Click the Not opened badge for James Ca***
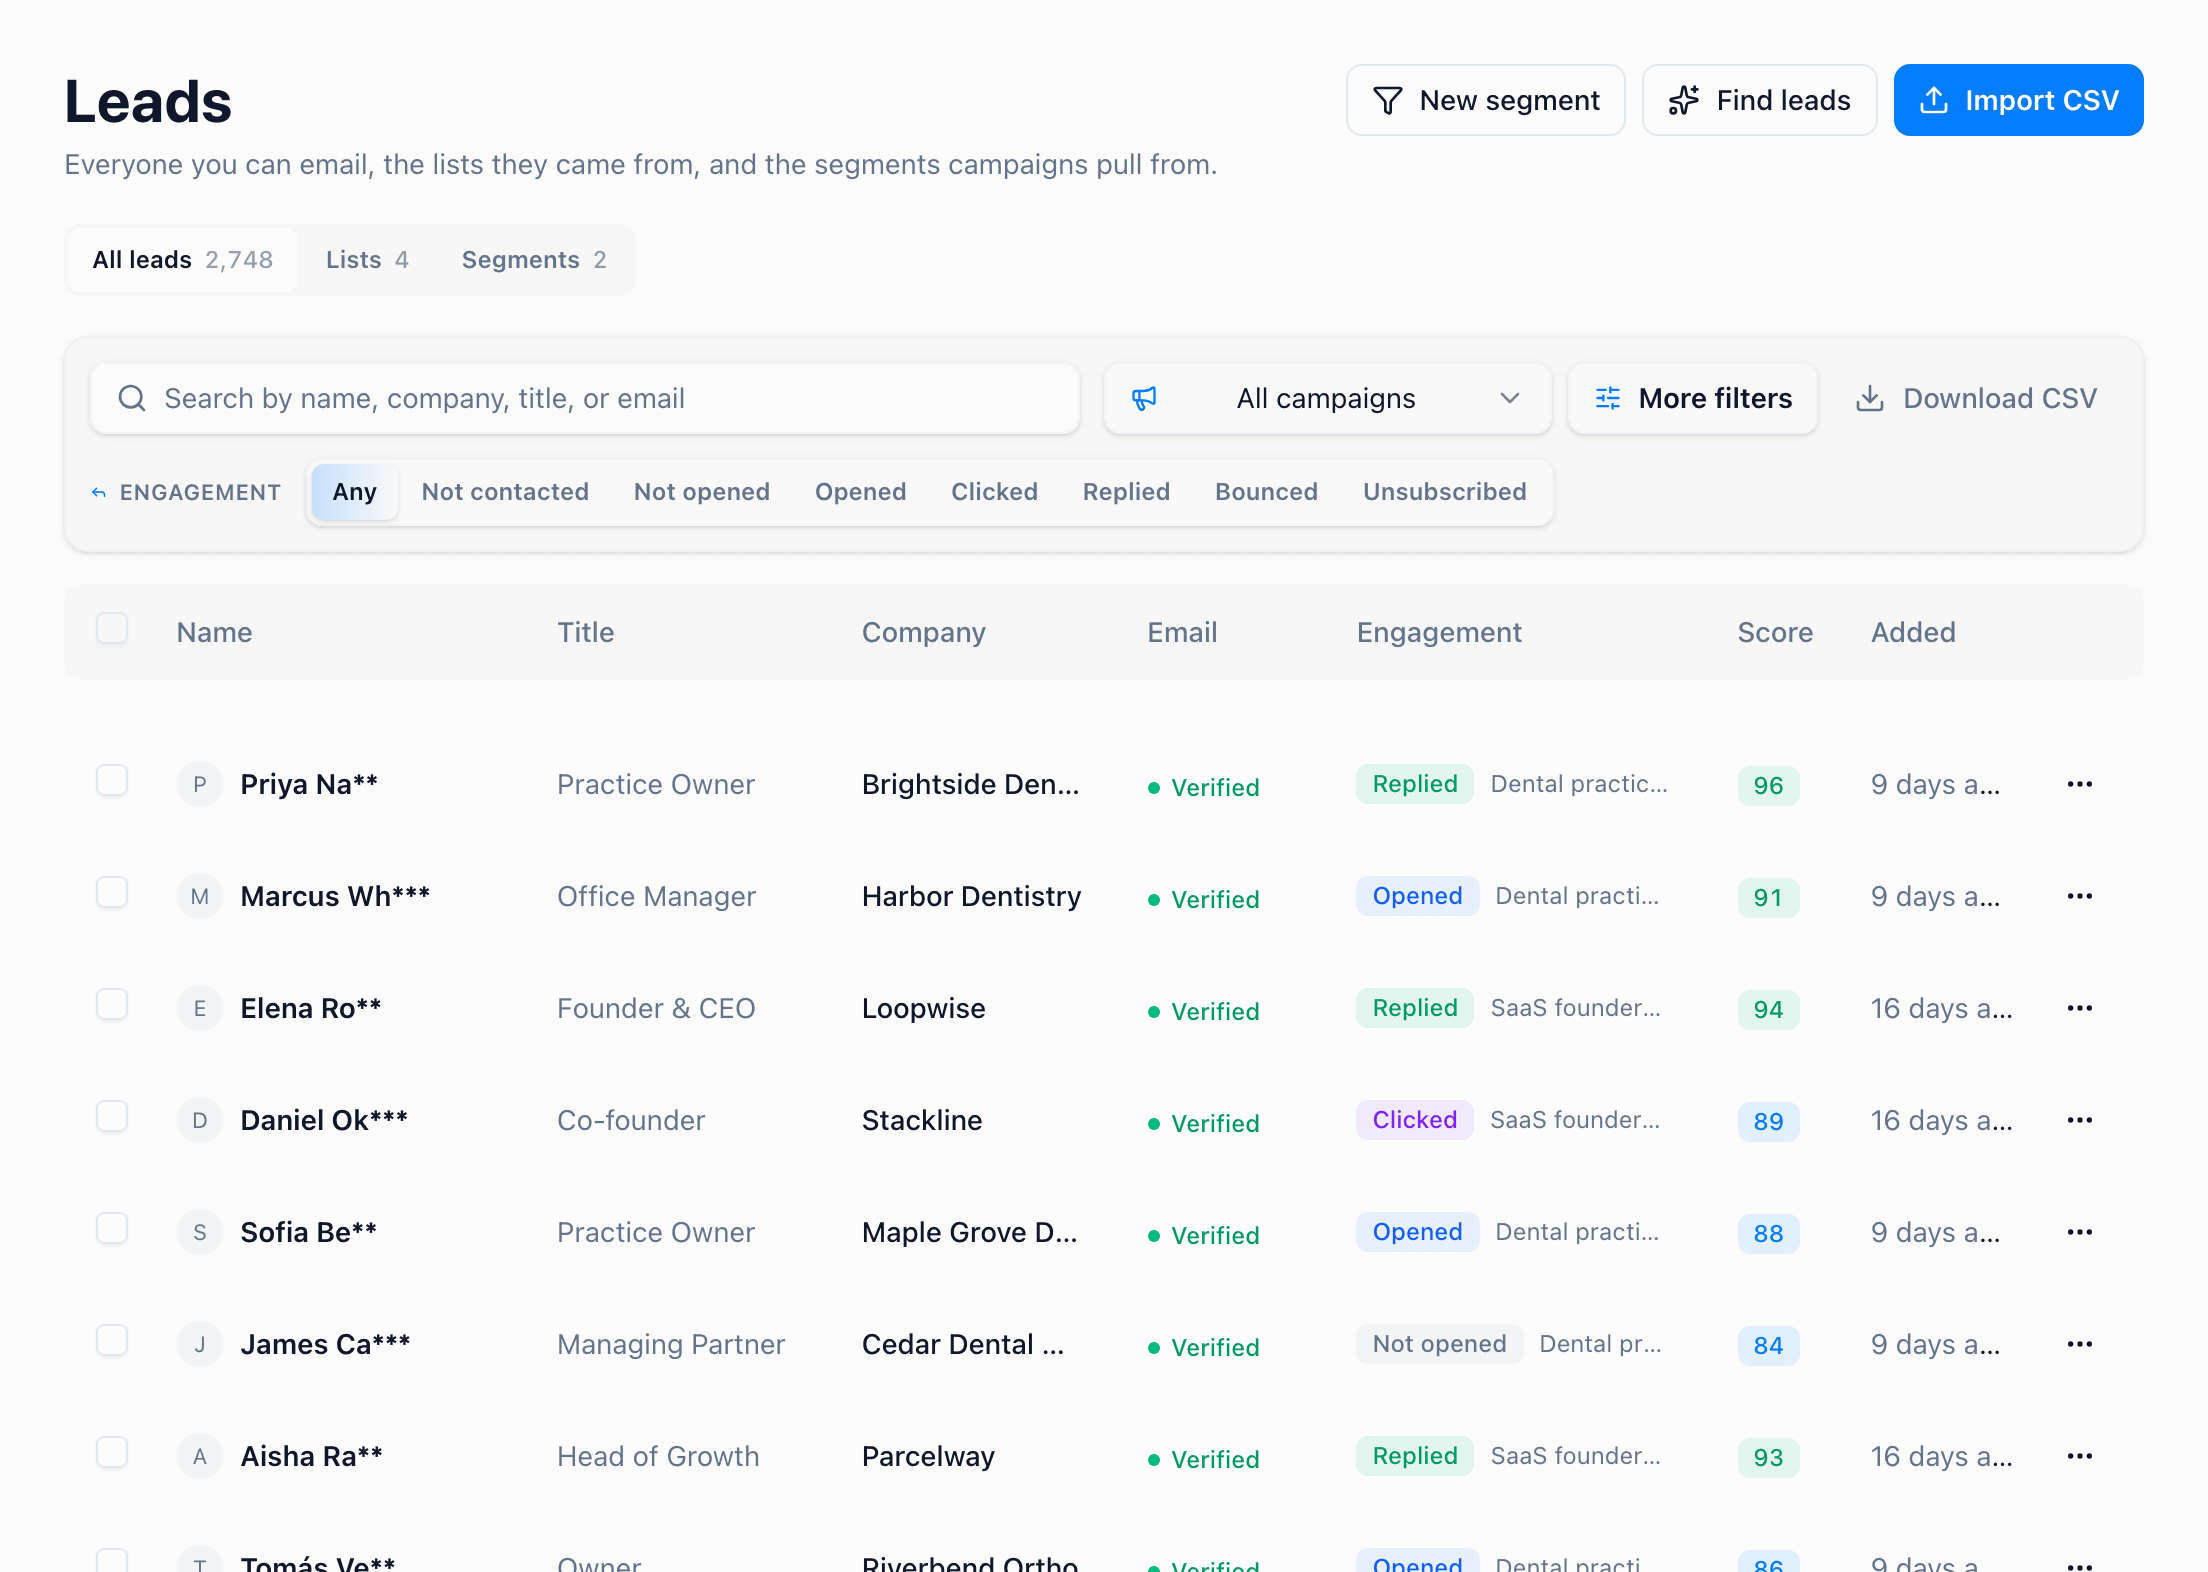 [x=1440, y=1344]
